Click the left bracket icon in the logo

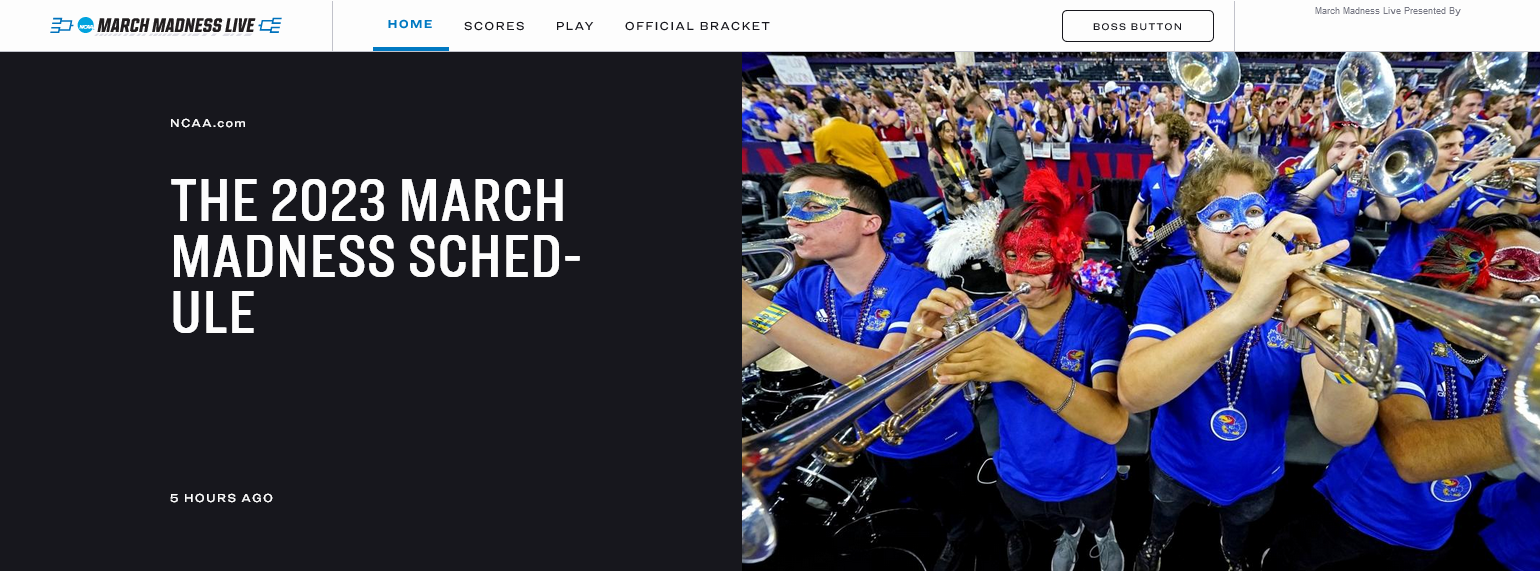pos(62,25)
